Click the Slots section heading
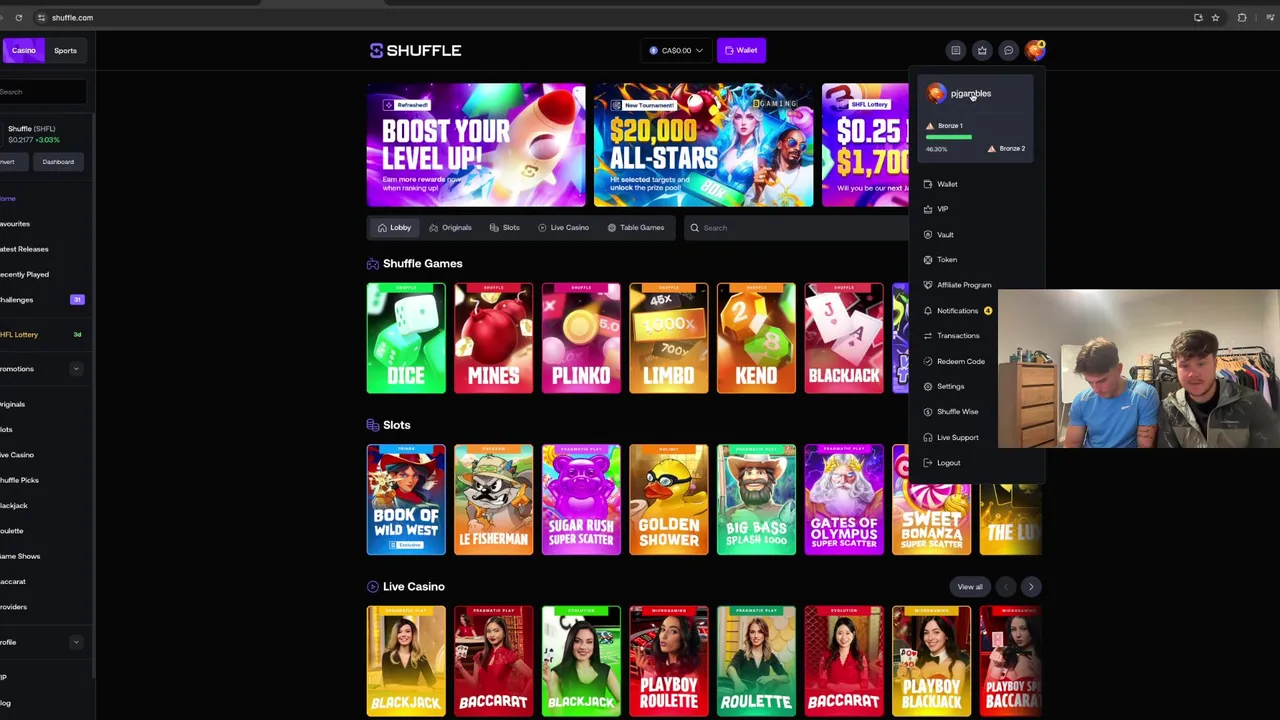This screenshot has height=720, width=1280. pos(396,425)
